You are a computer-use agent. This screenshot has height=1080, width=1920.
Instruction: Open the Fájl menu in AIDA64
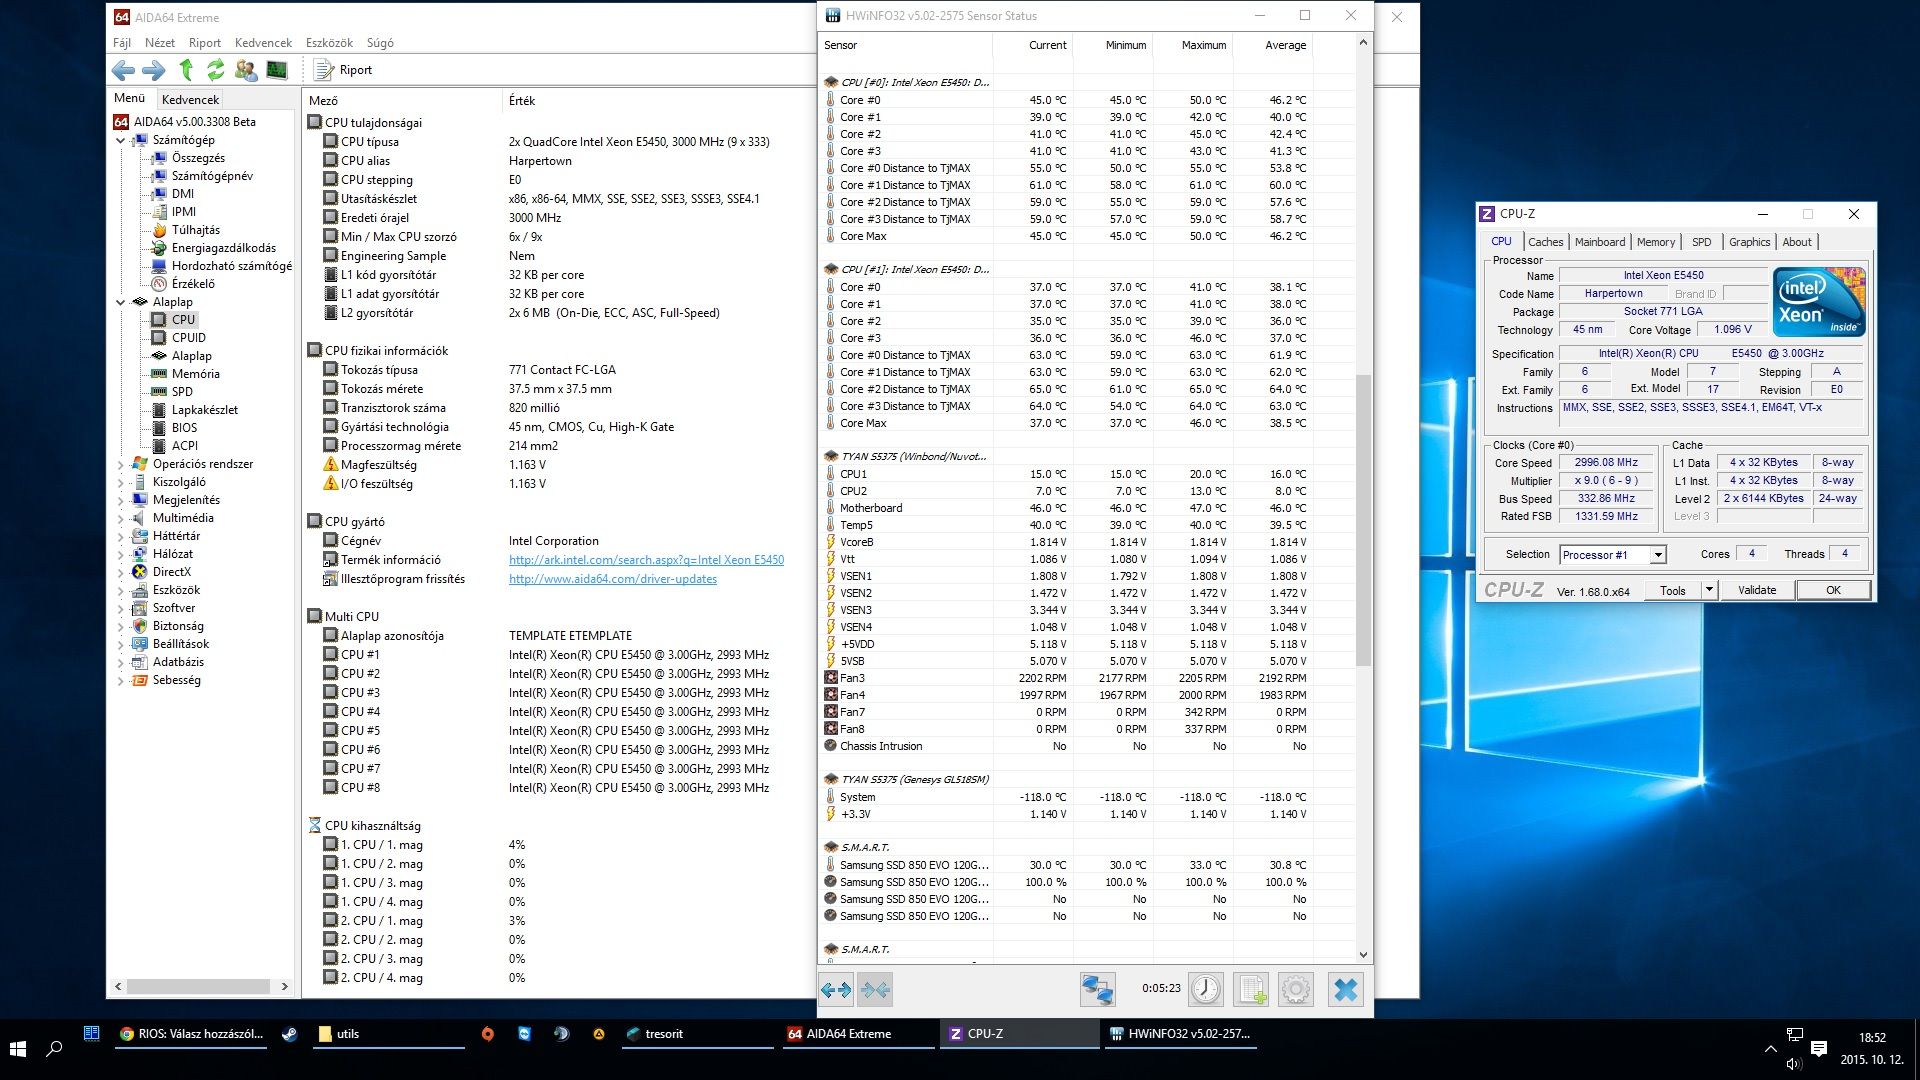[x=122, y=43]
